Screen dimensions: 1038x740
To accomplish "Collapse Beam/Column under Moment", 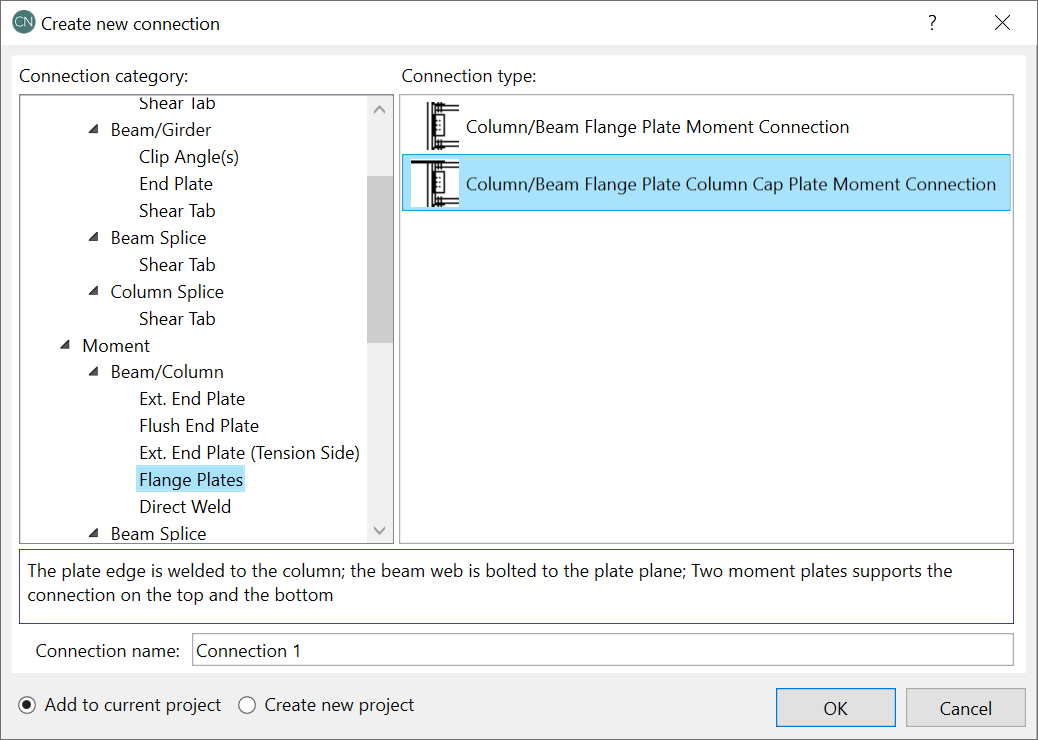I will coord(93,373).
